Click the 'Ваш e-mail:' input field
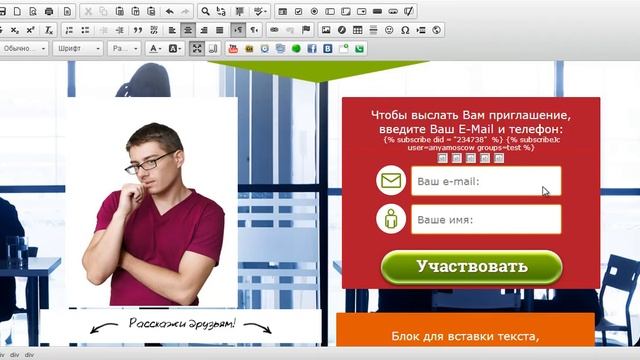This screenshot has height=360, width=640. [486, 181]
